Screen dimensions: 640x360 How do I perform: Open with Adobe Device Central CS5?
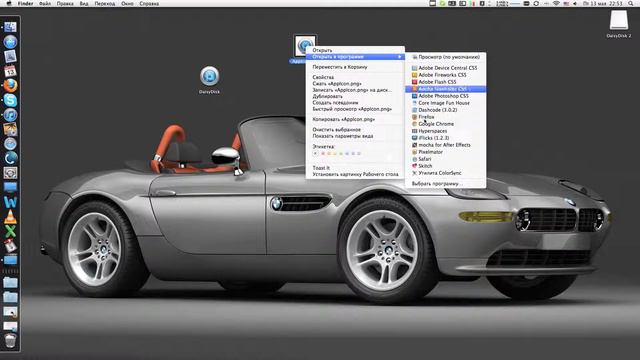[446, 68]
